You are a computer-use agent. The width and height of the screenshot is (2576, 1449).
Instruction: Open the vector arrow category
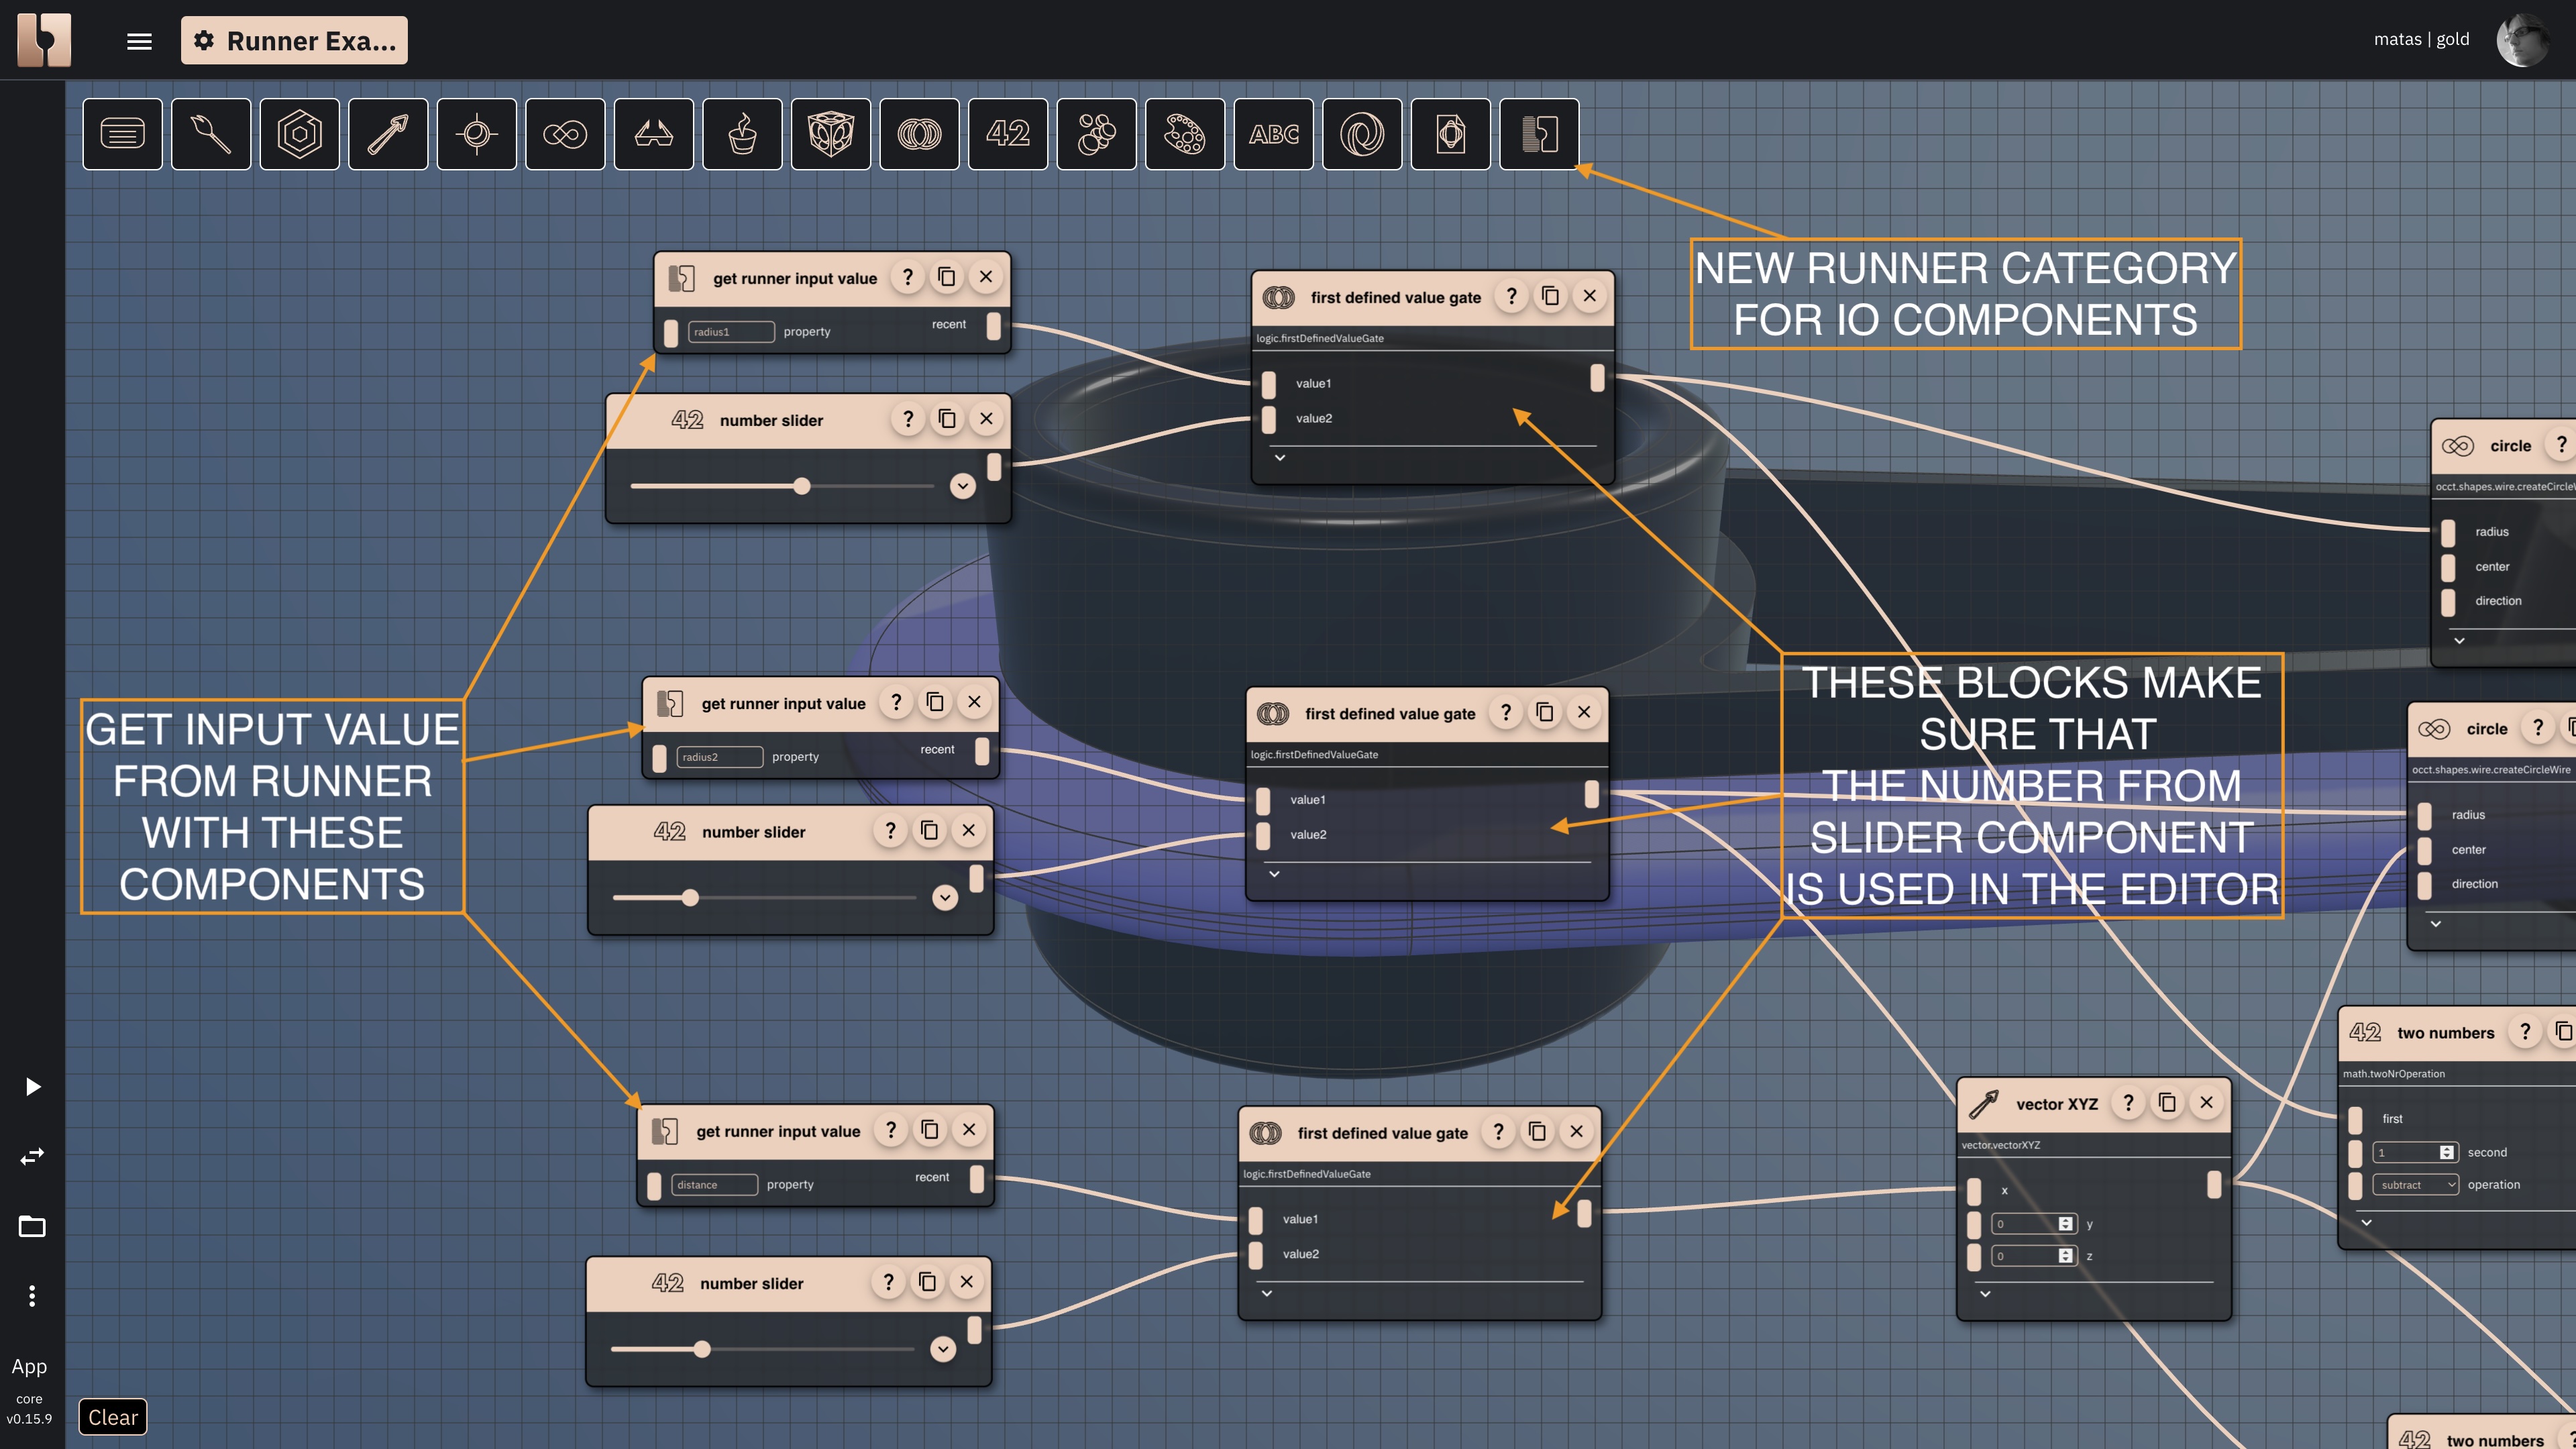click(388, 134)
